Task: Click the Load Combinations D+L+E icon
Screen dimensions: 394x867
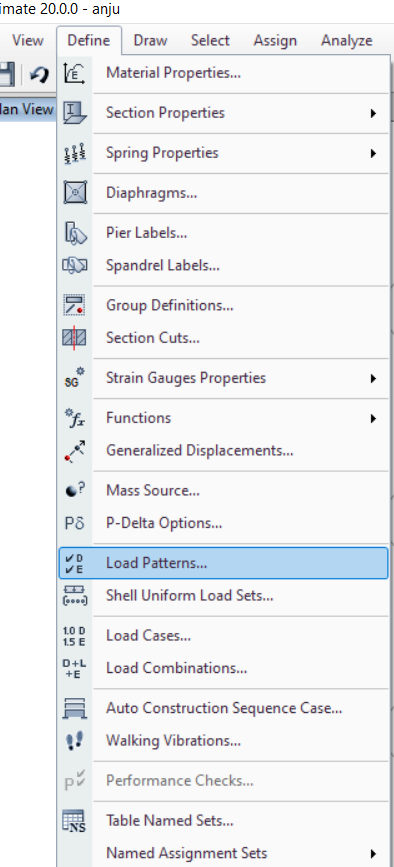Action: (75, 668)
